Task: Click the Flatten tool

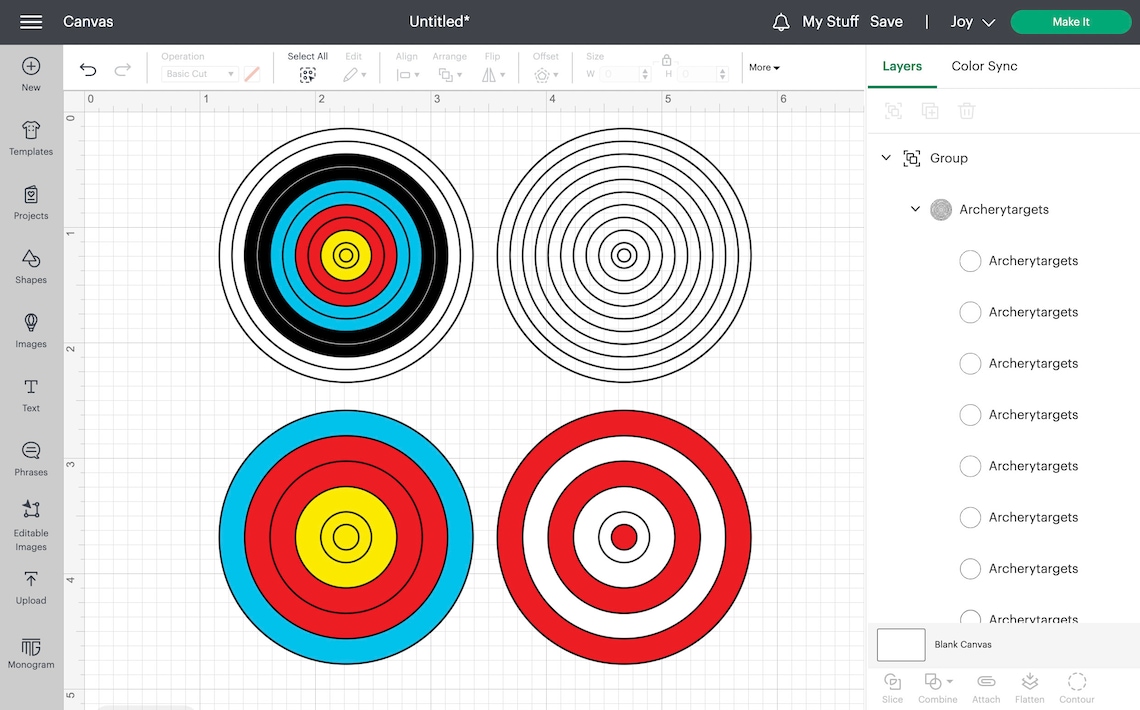Action: coord(1029,687)
